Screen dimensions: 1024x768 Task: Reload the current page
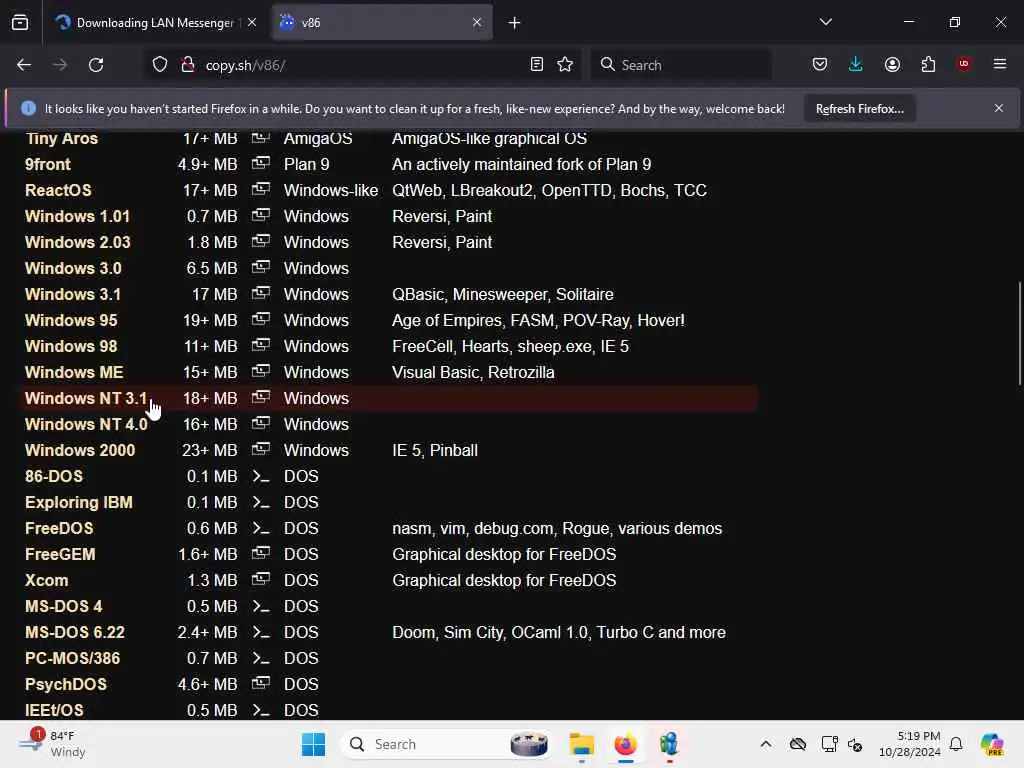96,65
